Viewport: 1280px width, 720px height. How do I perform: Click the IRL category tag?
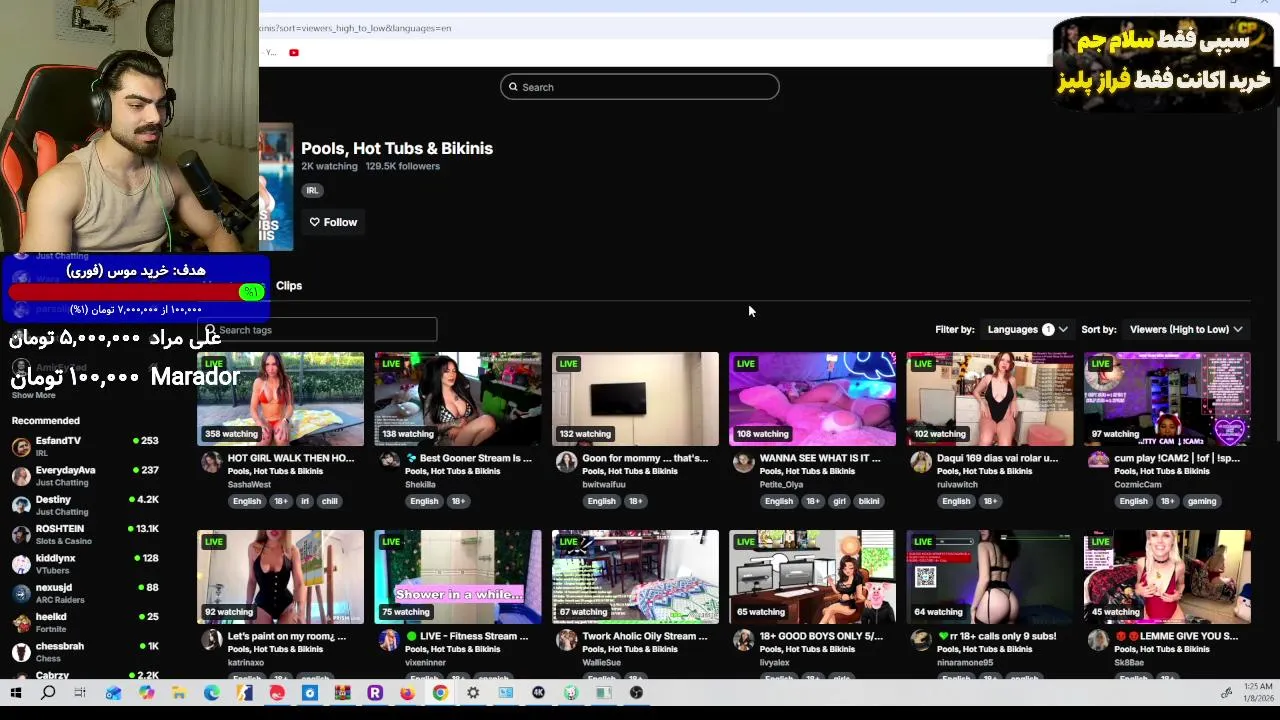tap(312, 190)
